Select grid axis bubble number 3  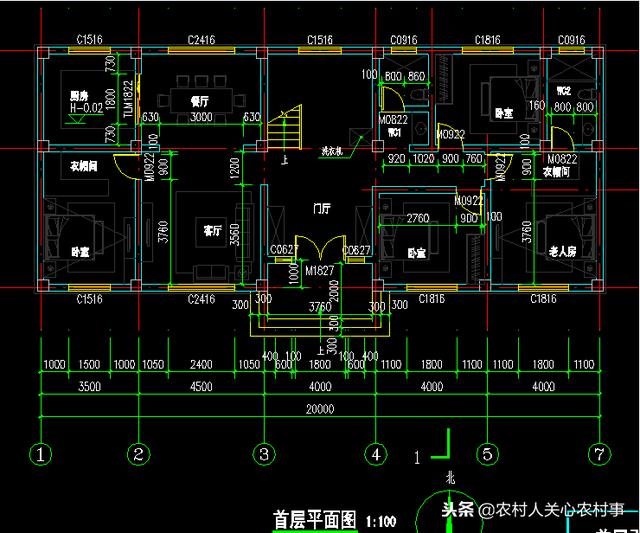[263, 455]
